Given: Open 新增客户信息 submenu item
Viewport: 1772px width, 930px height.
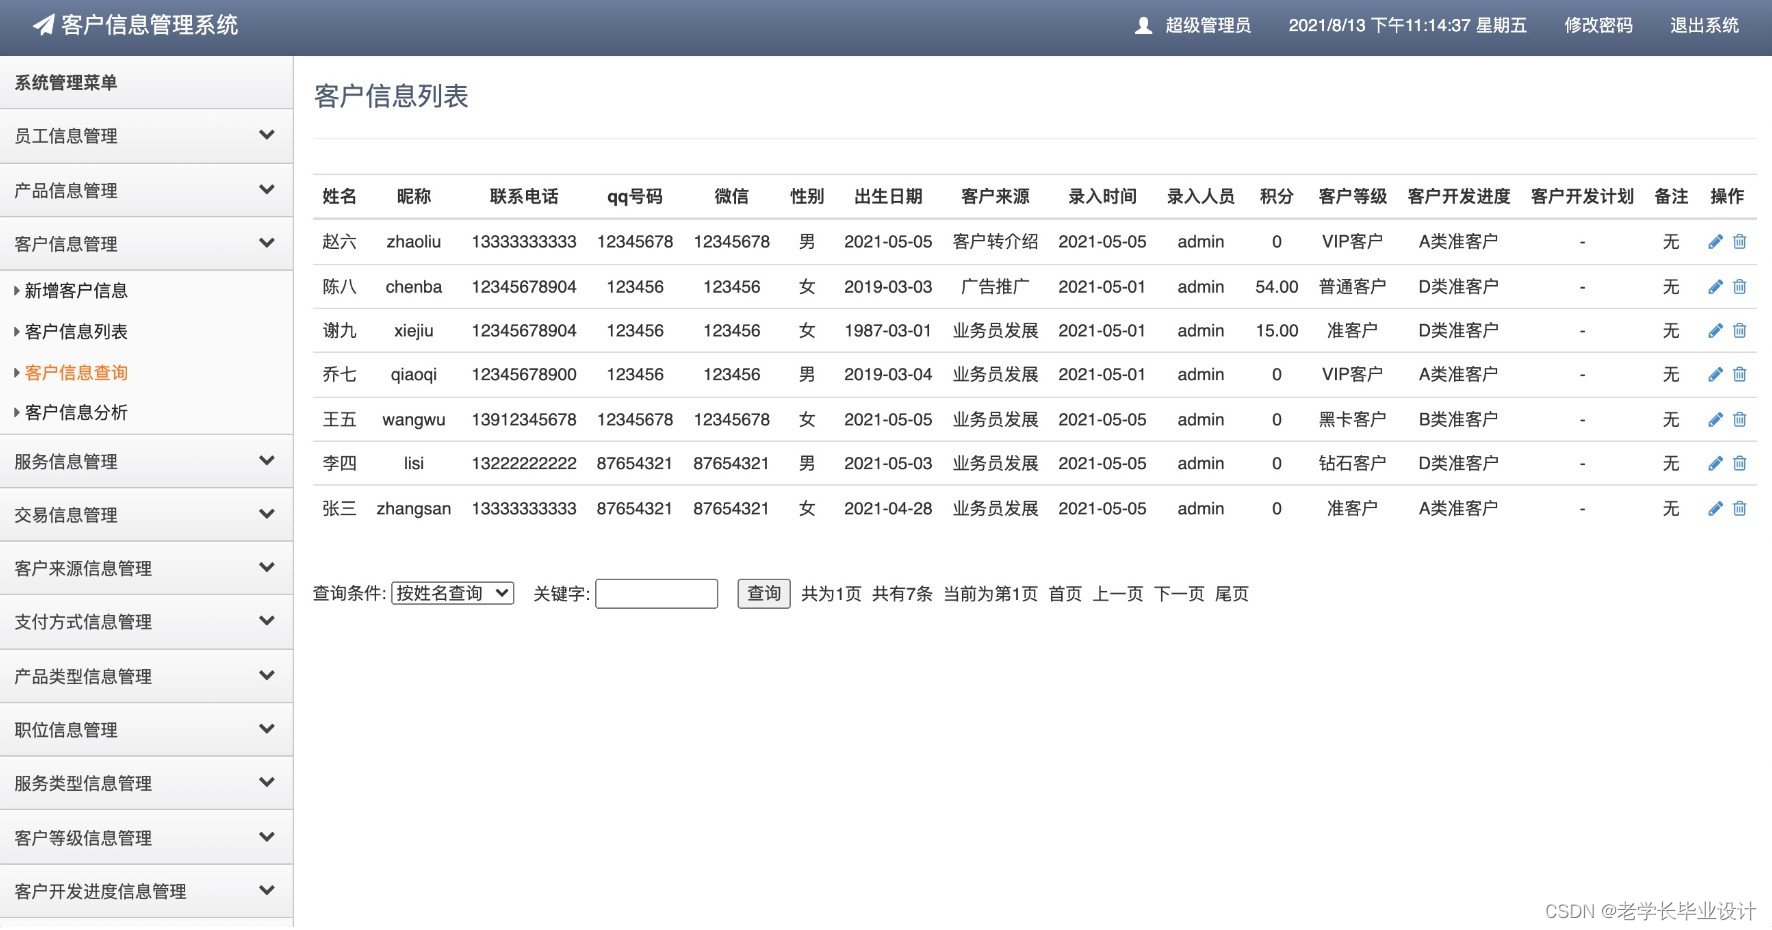Looking at the screenshot, I should 76,291.
